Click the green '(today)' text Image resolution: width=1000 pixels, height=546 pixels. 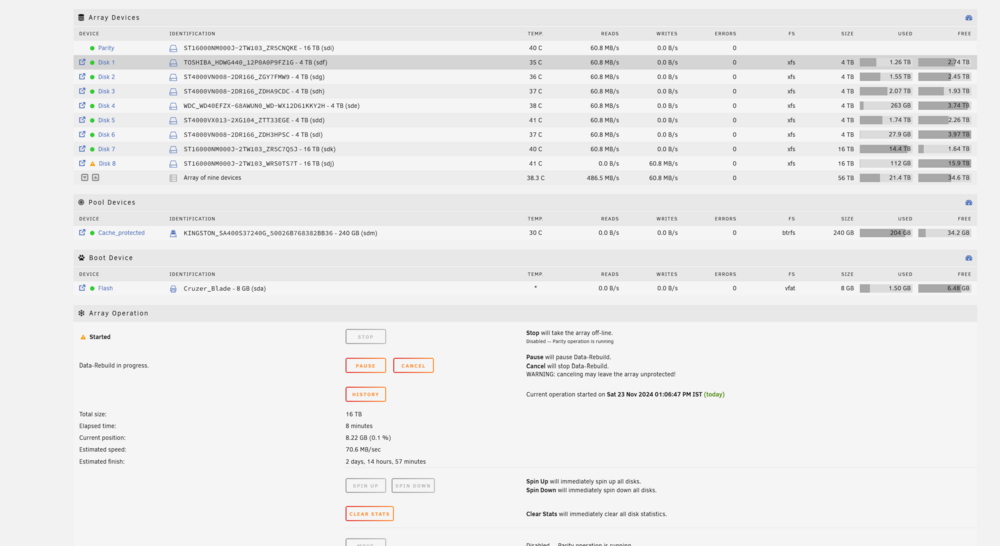click(714, 394)
